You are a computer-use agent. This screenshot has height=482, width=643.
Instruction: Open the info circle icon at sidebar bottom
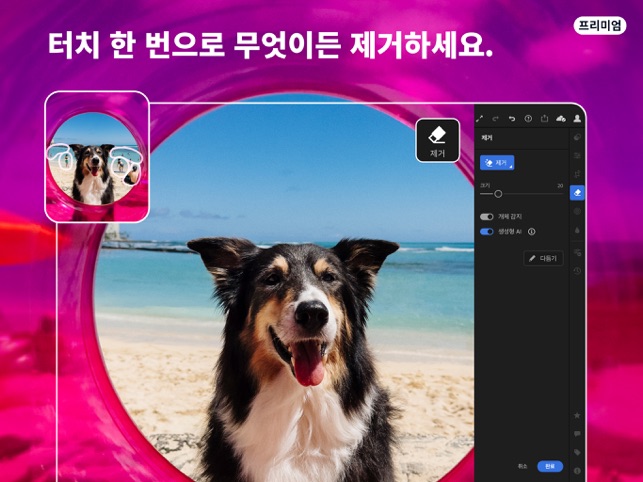pyautogui.click(x=577, y=471)
